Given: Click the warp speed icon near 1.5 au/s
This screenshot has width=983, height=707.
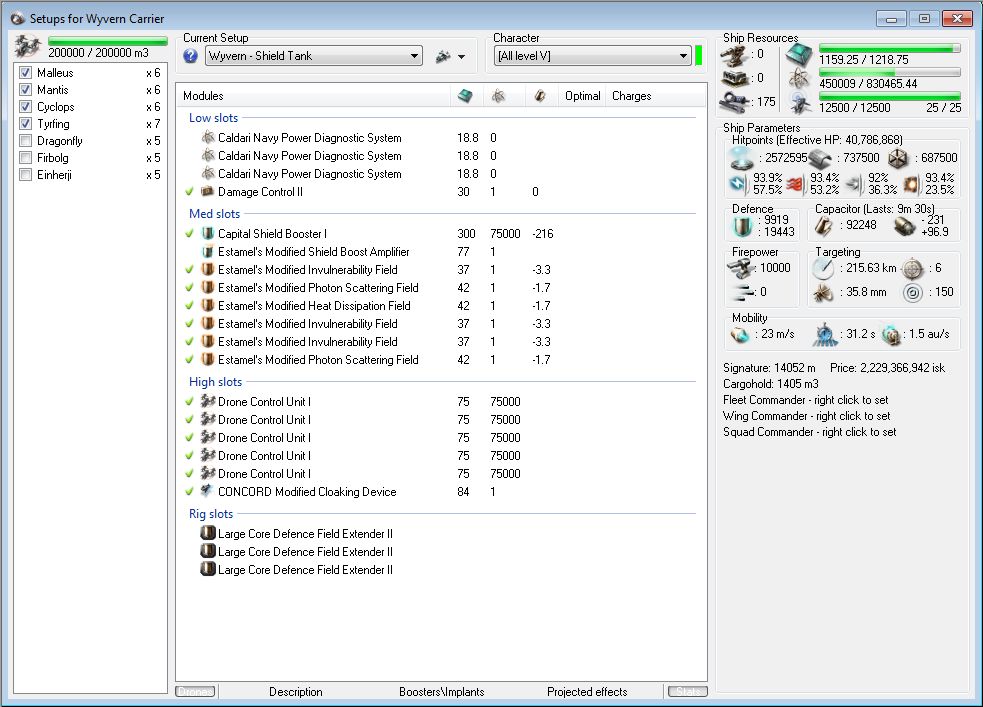Looking at the screenshot, I should click(x=891, y=335).
